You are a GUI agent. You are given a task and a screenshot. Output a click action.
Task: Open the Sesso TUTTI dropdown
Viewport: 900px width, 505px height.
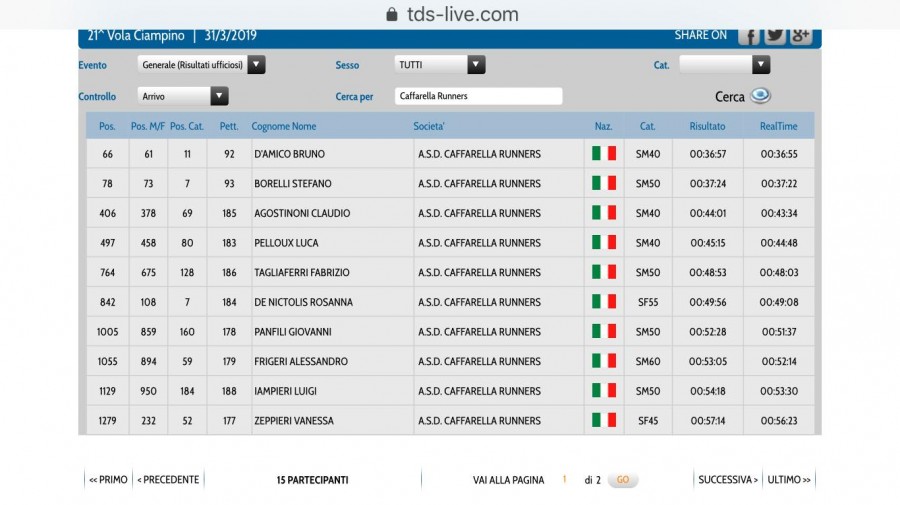point(440,65)
